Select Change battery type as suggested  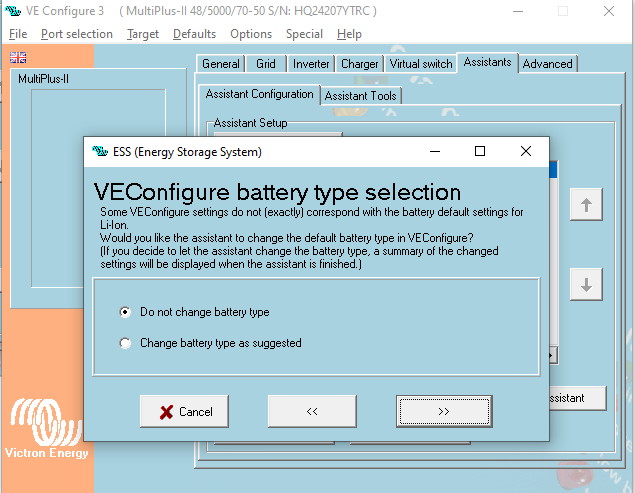pyautogui.click(x=125, y=343)
